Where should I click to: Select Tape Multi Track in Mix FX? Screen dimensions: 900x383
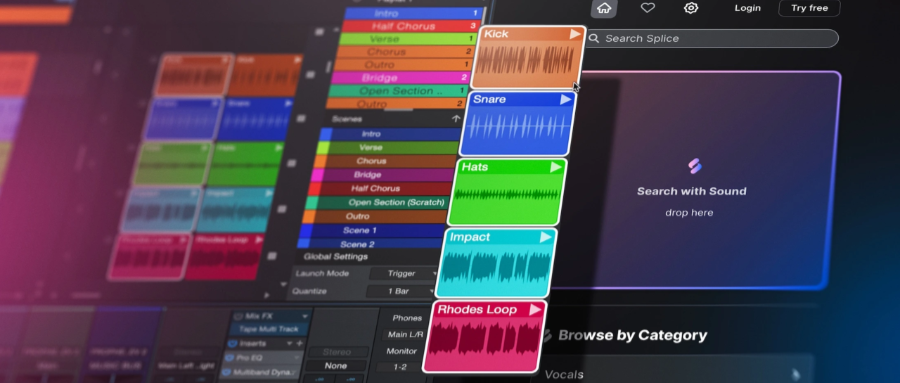[x=268, y=329]
